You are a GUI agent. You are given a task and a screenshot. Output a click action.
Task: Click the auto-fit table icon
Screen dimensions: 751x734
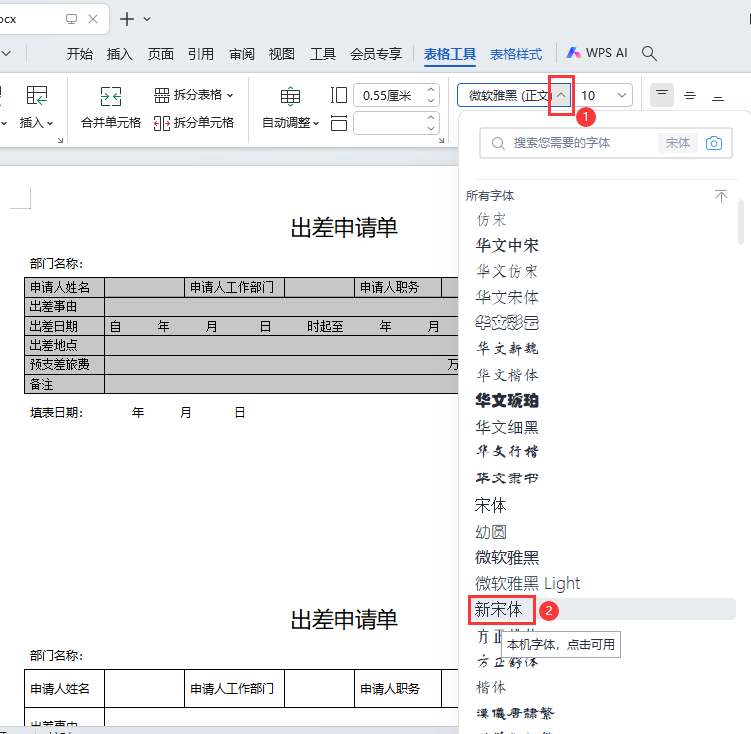(290, 96)
